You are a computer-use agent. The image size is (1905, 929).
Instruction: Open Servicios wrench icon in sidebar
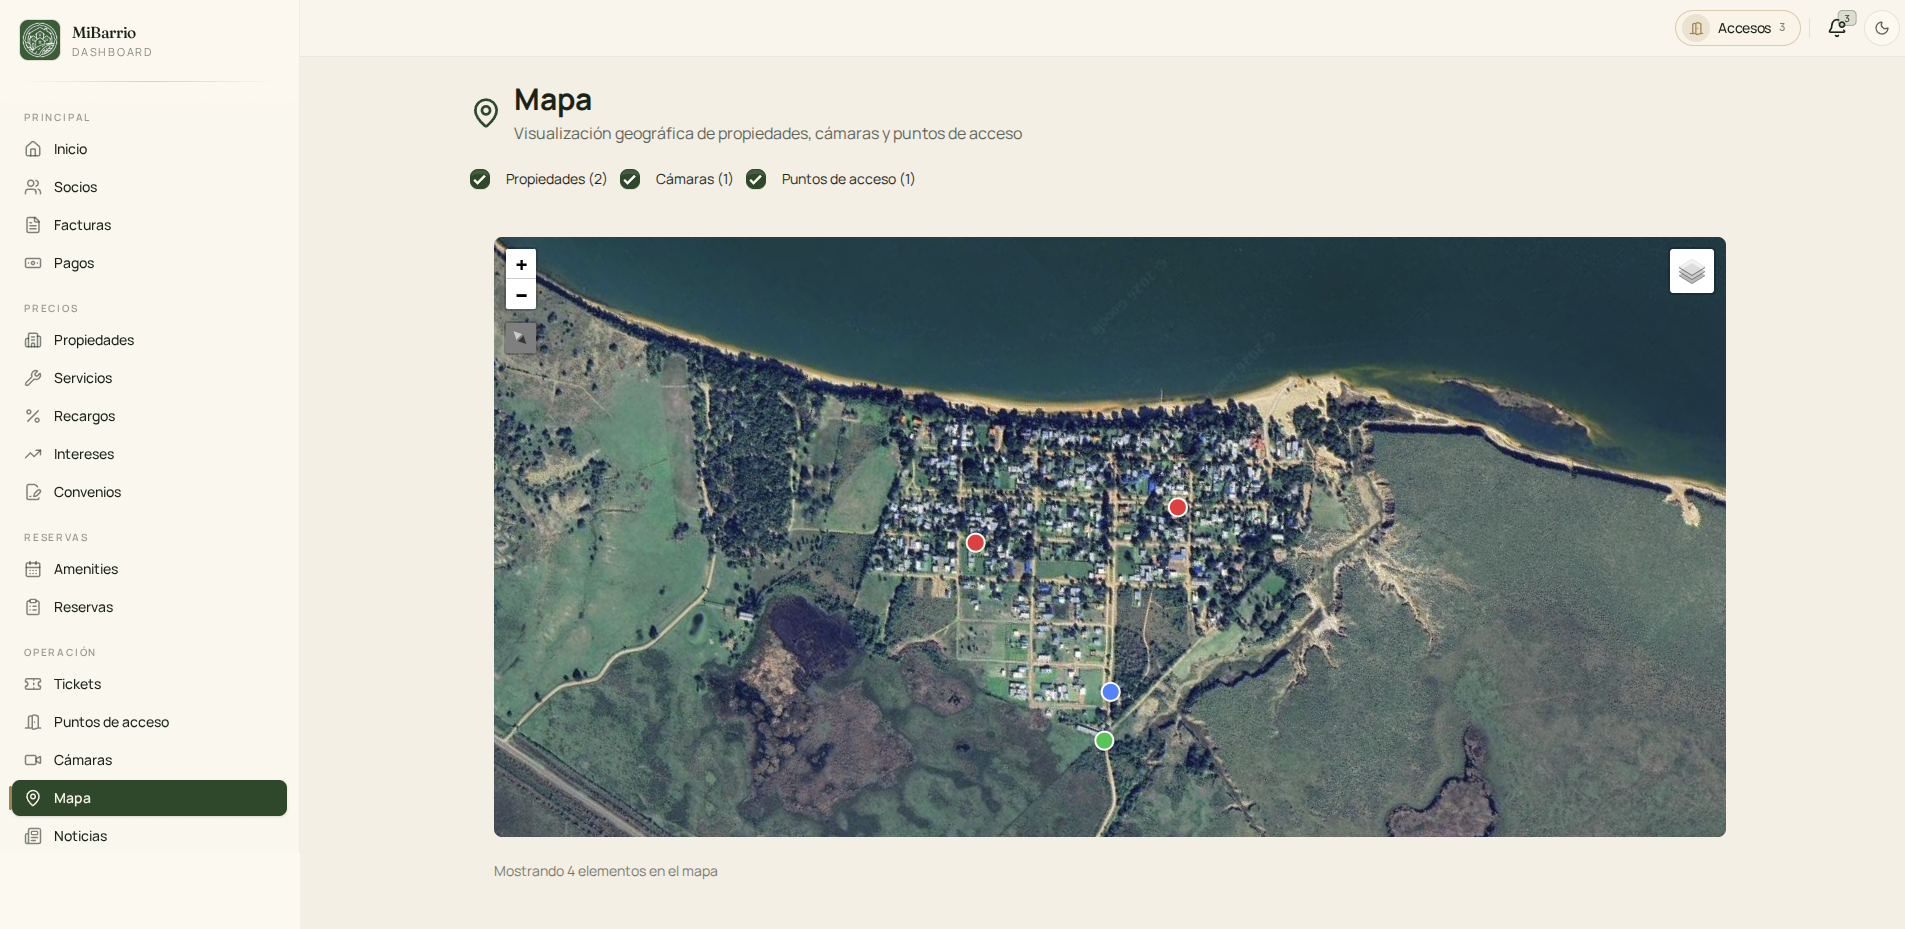(x=33, y=378)
